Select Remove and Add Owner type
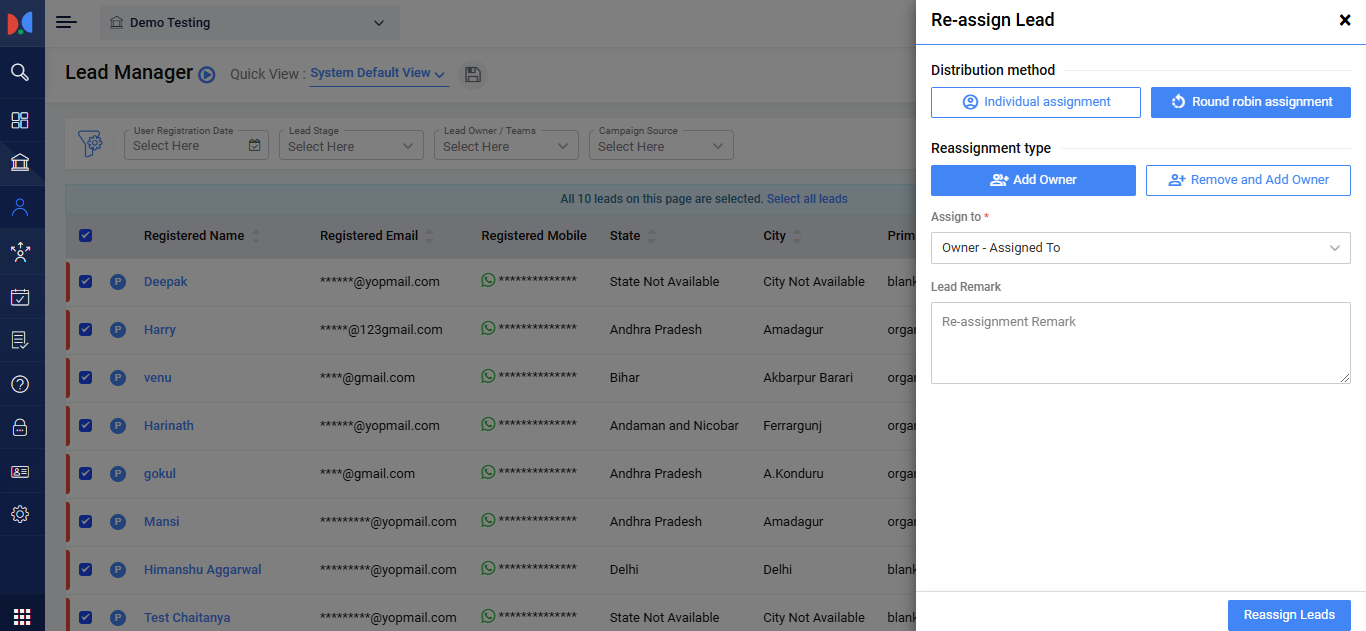This screenshot has width=1366, height=631. click(1248, 180)
